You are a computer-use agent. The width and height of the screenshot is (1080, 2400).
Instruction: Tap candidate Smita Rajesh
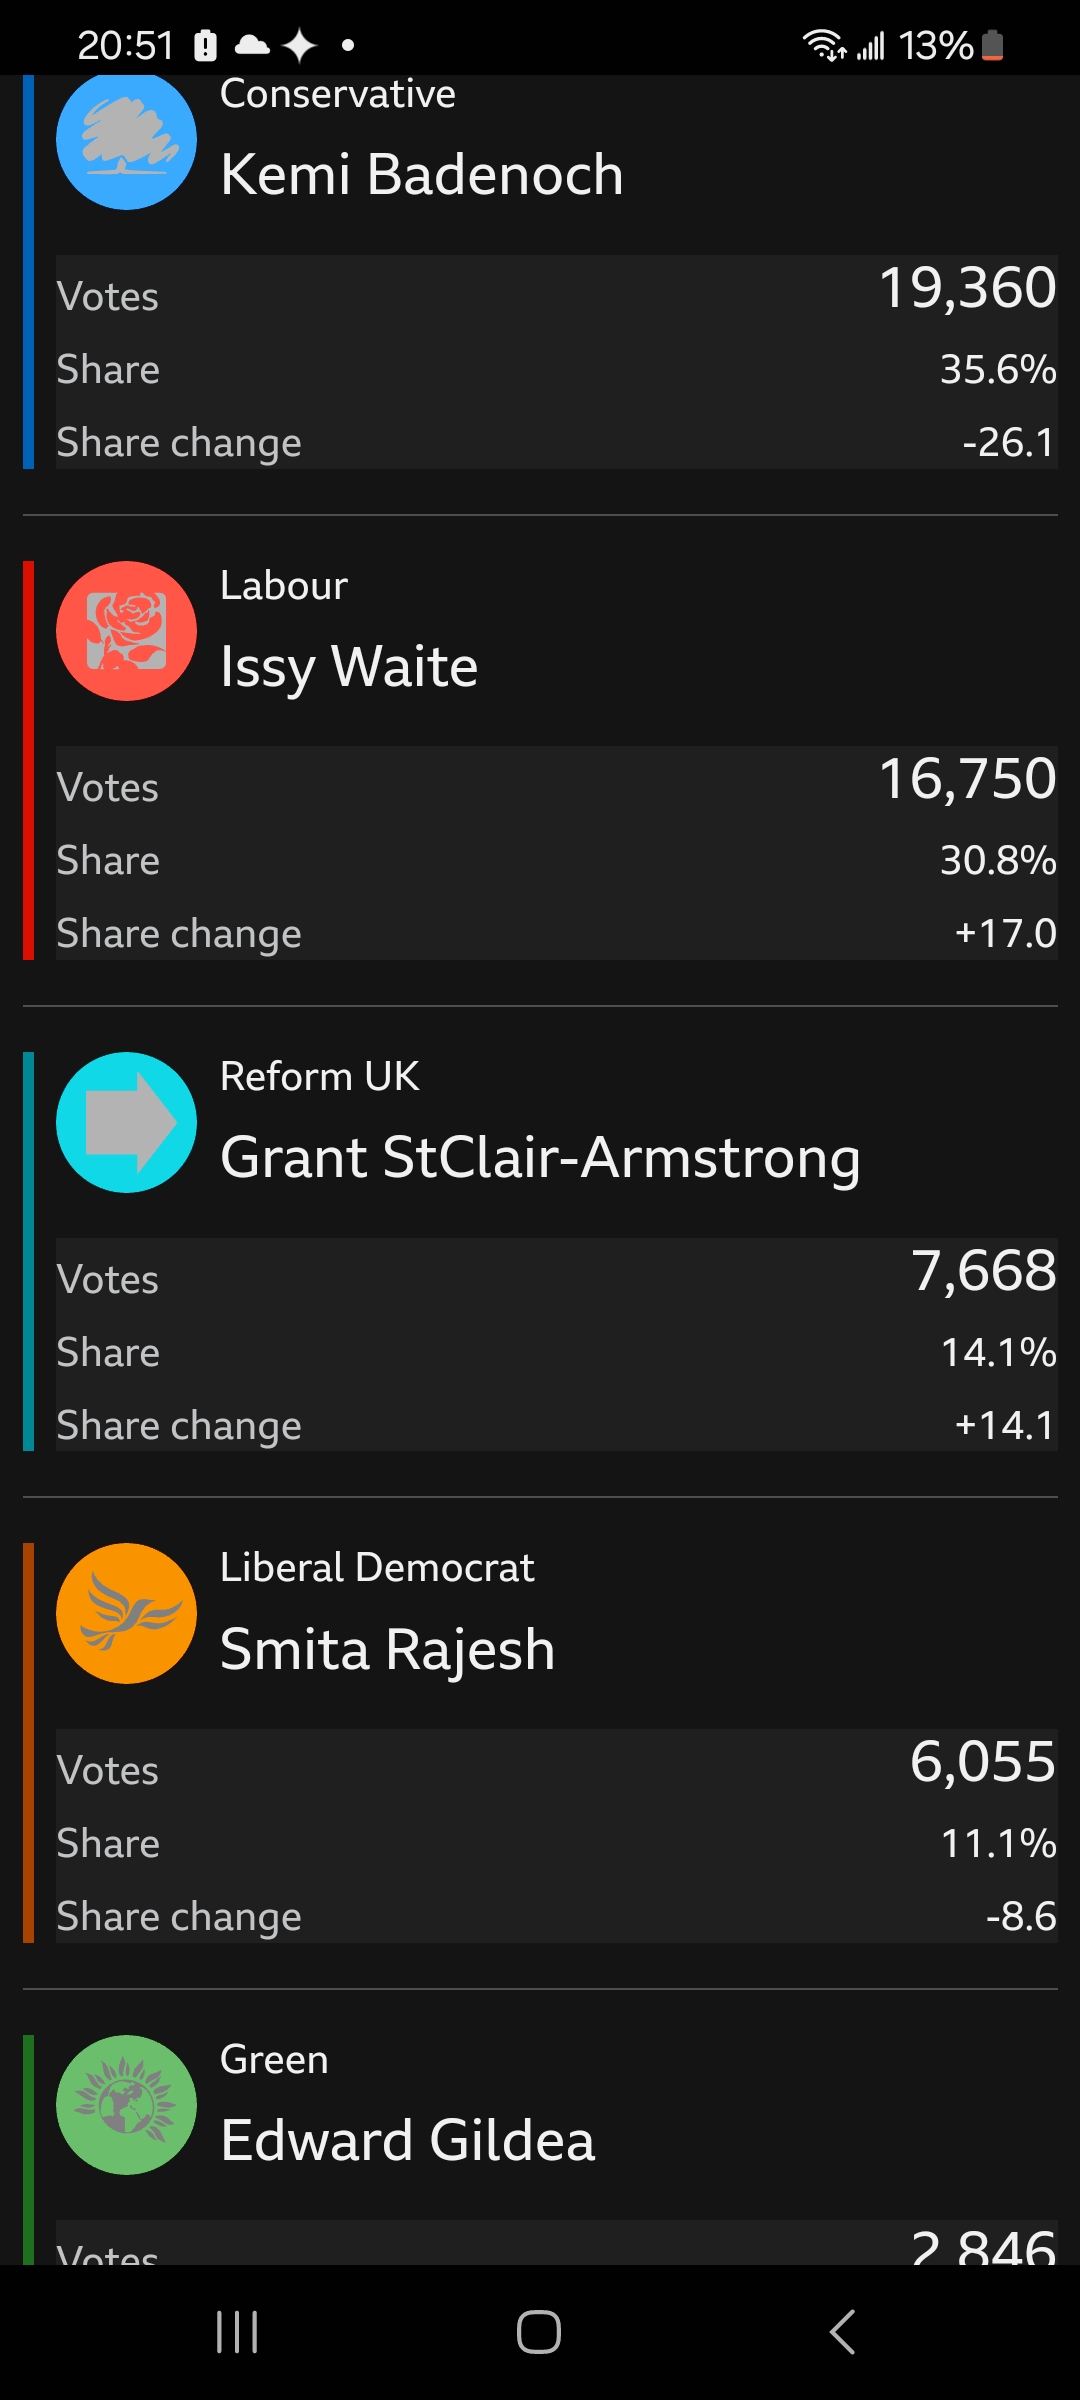(387, 1649)
